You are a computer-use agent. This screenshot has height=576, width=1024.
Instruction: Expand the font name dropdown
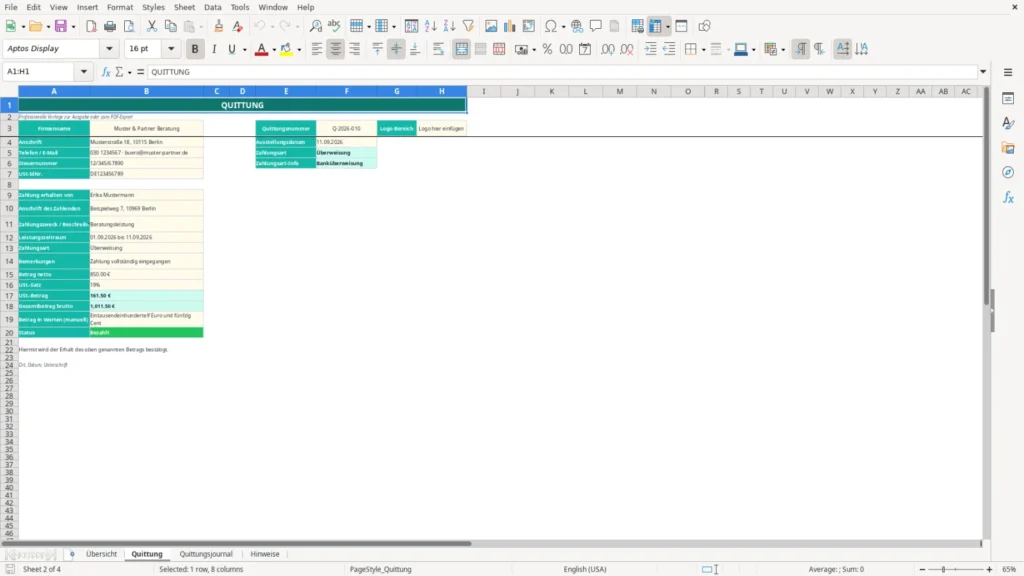tap(109, 48)
